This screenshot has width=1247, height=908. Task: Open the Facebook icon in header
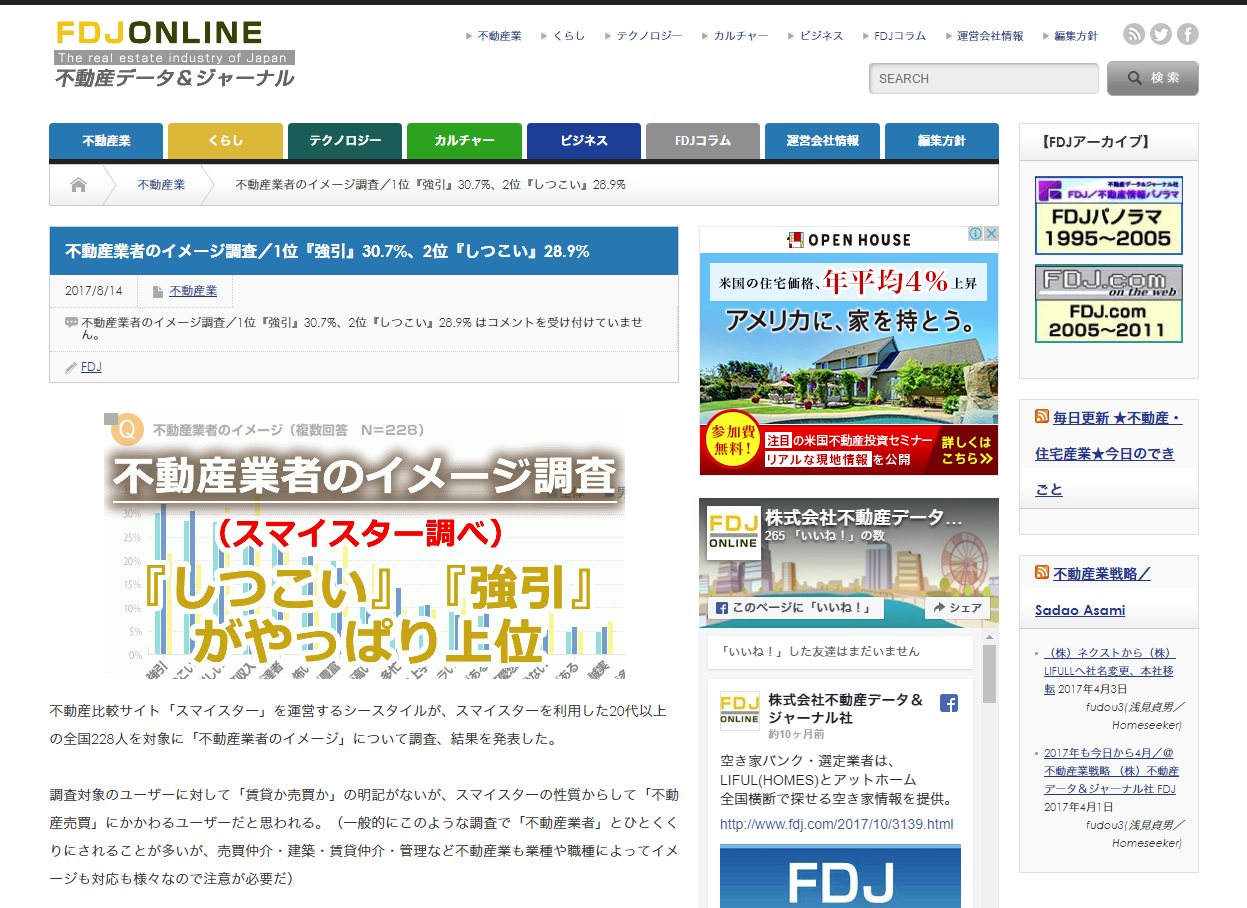1188,35
